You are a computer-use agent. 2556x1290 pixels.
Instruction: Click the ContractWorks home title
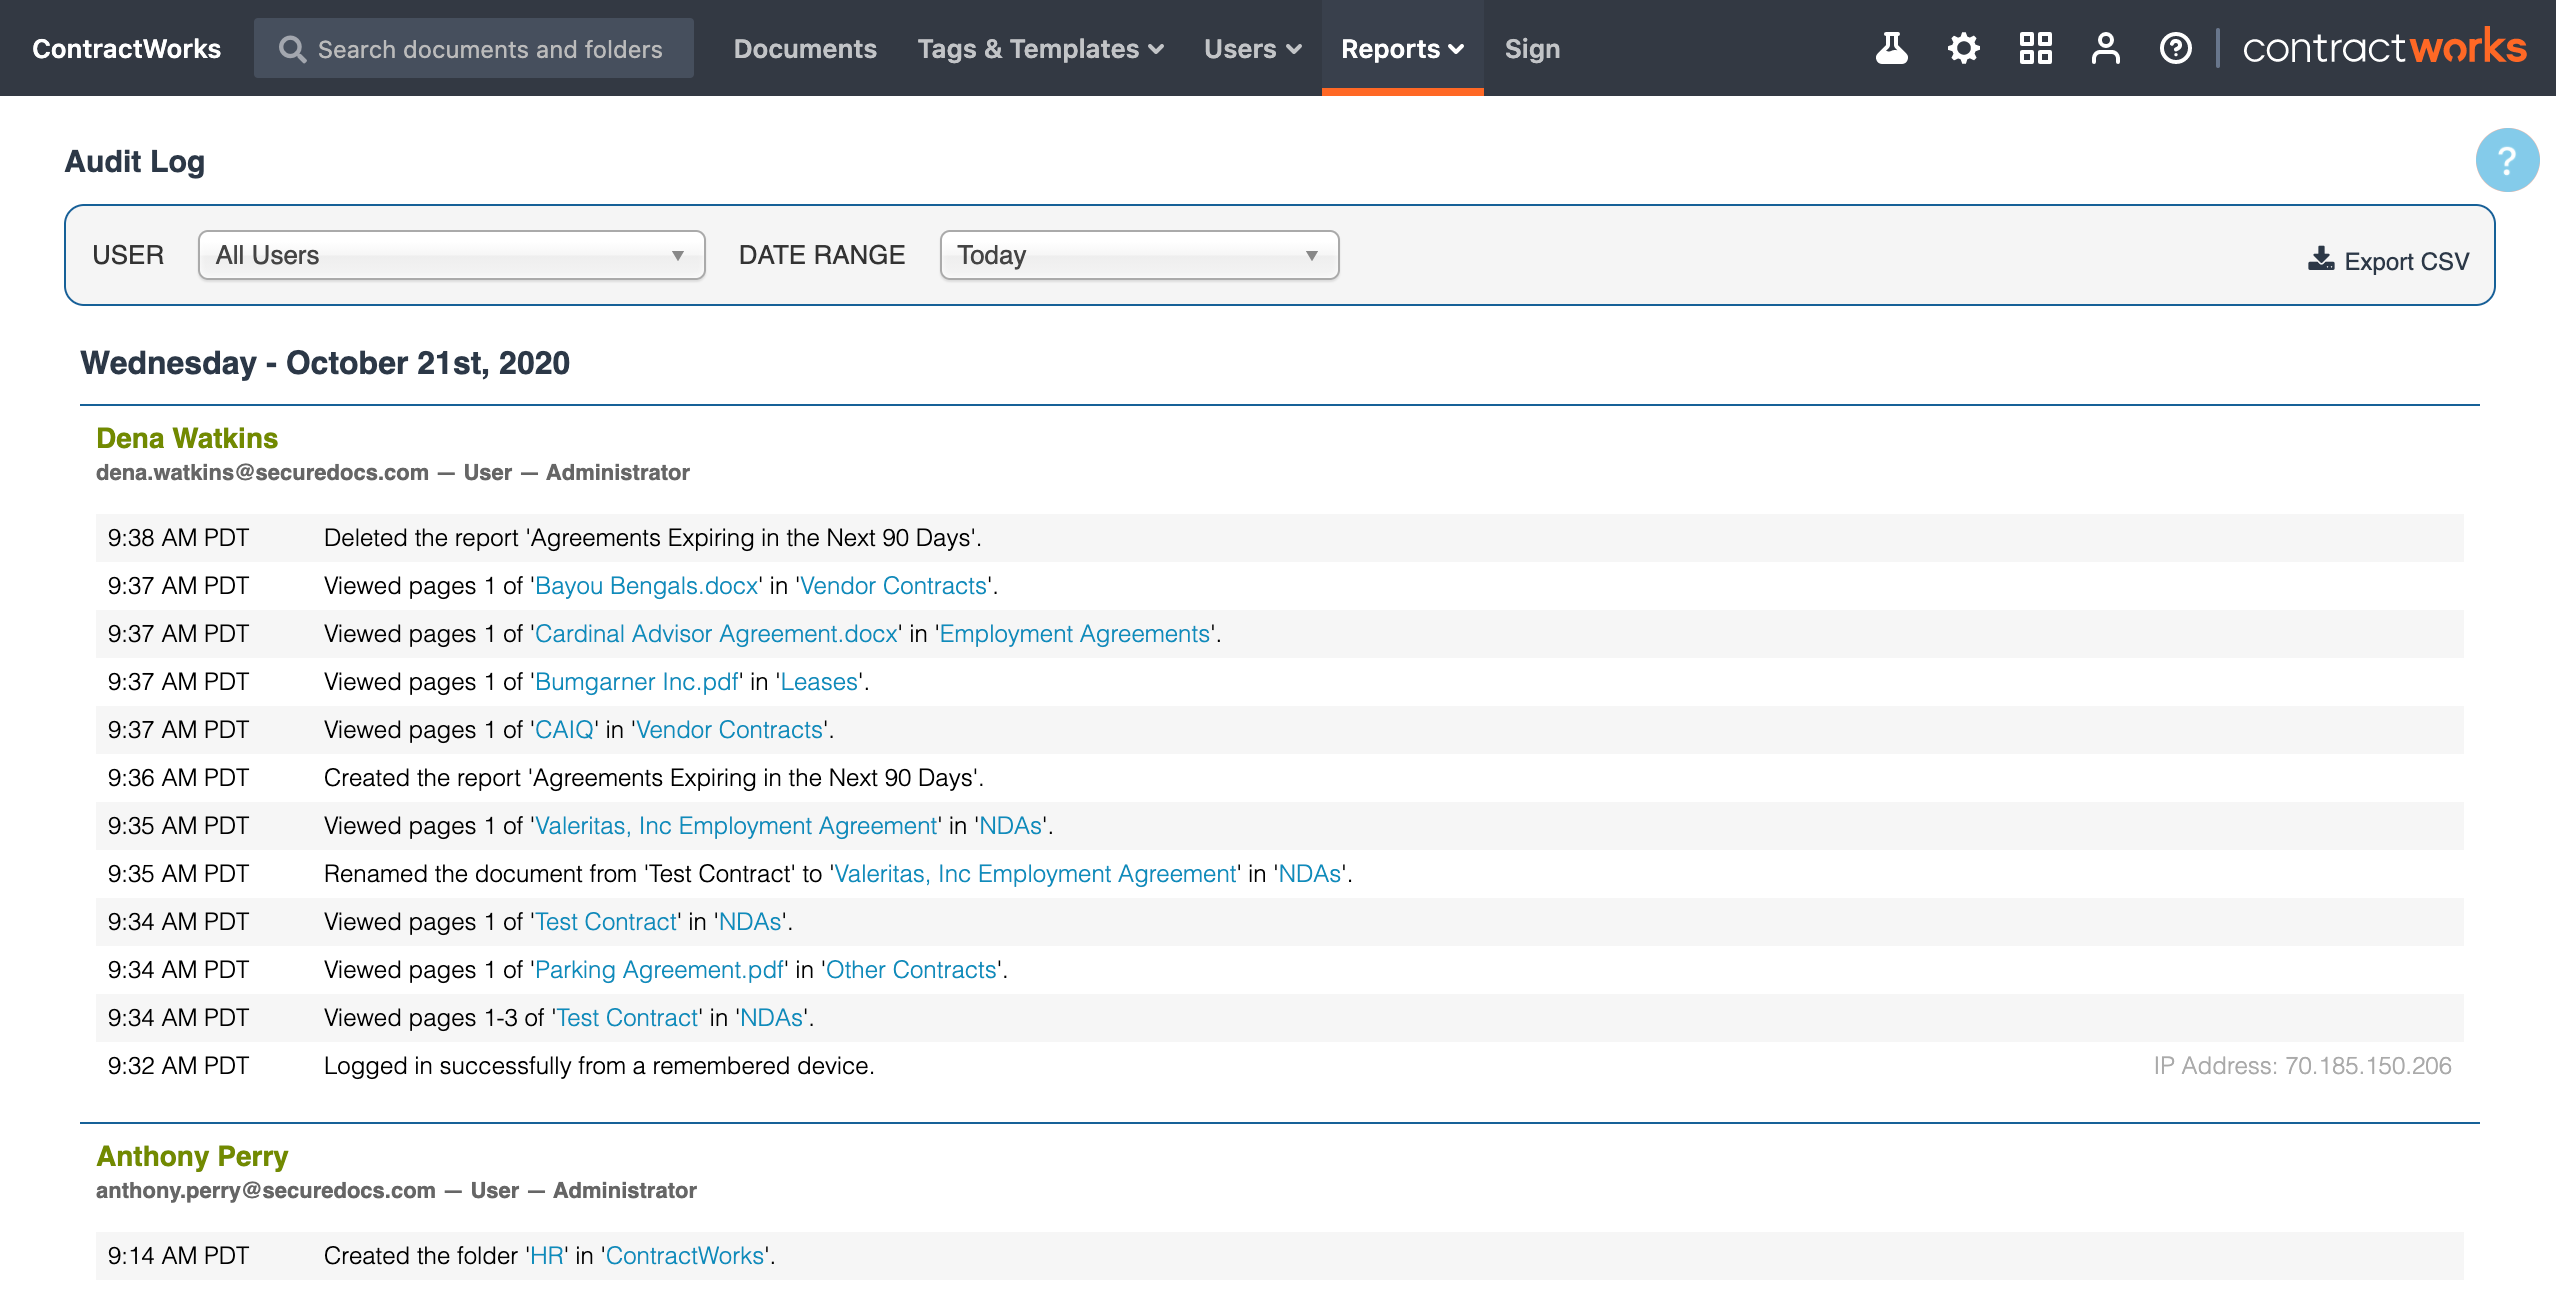pyautogui.click(x=126, y=49)
